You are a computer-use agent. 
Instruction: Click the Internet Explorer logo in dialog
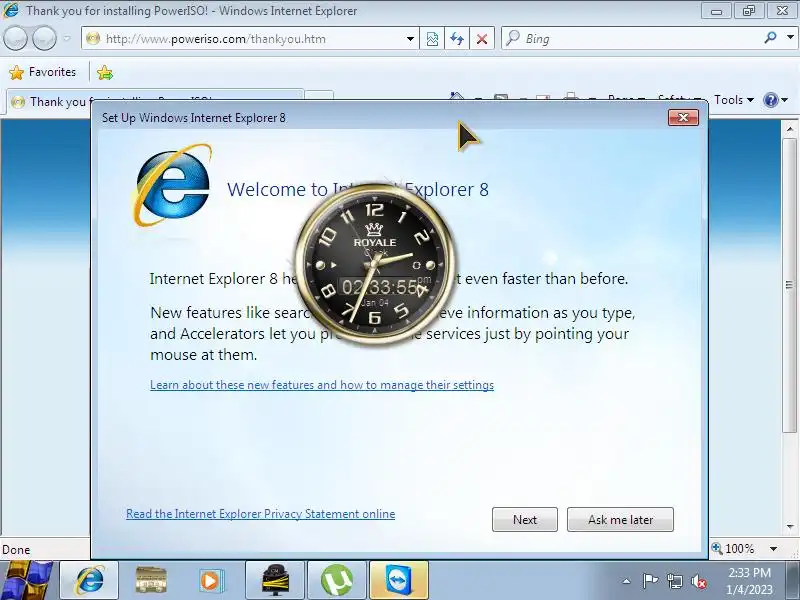coord(172,184)
